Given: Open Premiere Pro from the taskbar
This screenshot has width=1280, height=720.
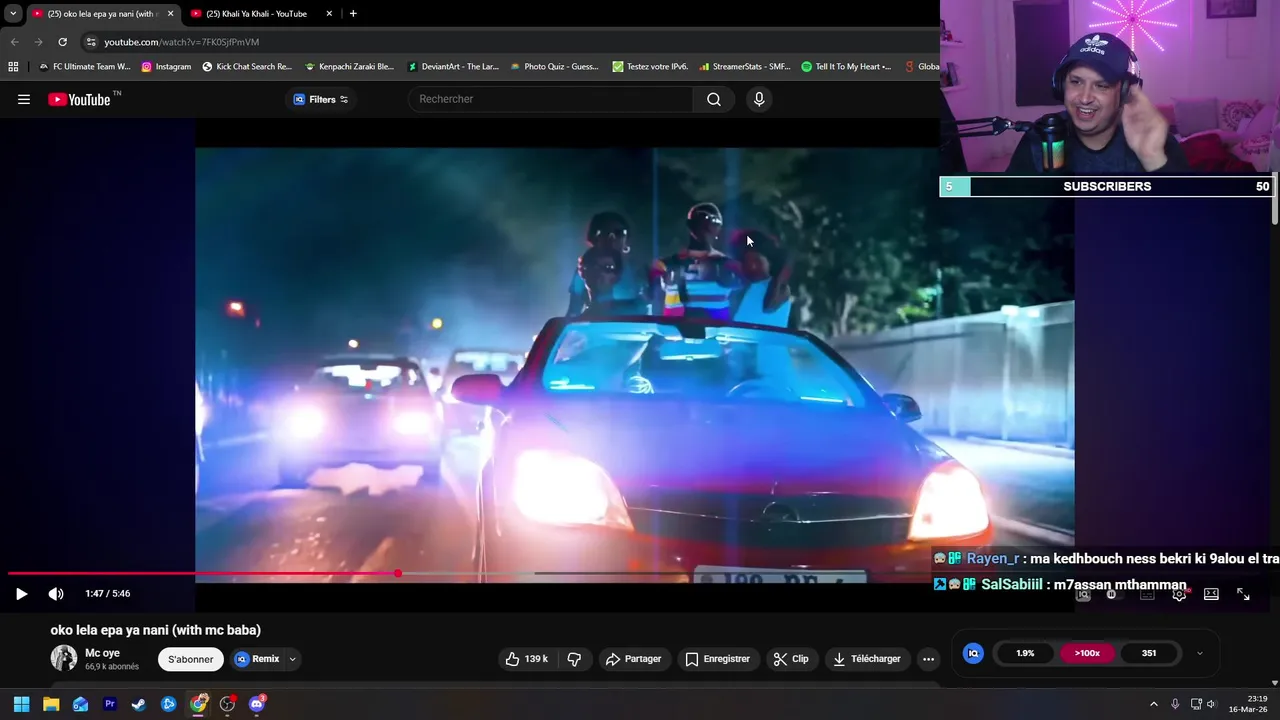Looking at the screenshot, I should pyautogui.click(x=110, y=704).
